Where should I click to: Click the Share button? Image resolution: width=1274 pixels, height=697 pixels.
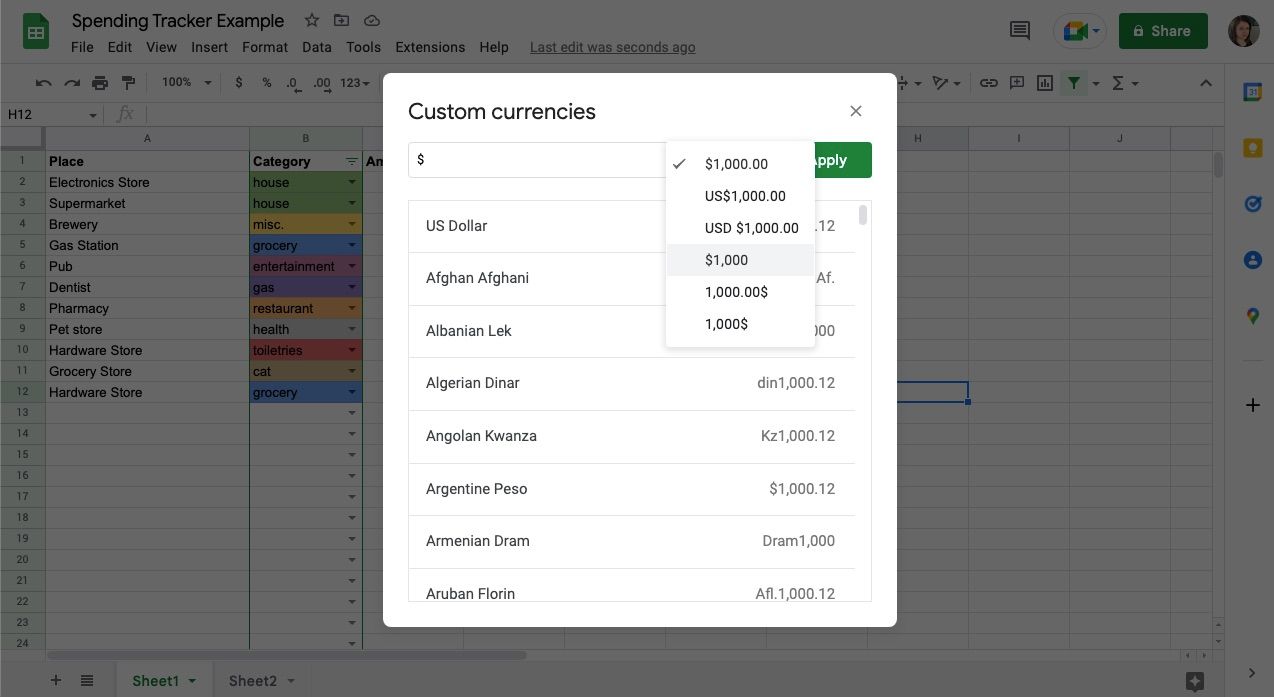click(1162, 31)
